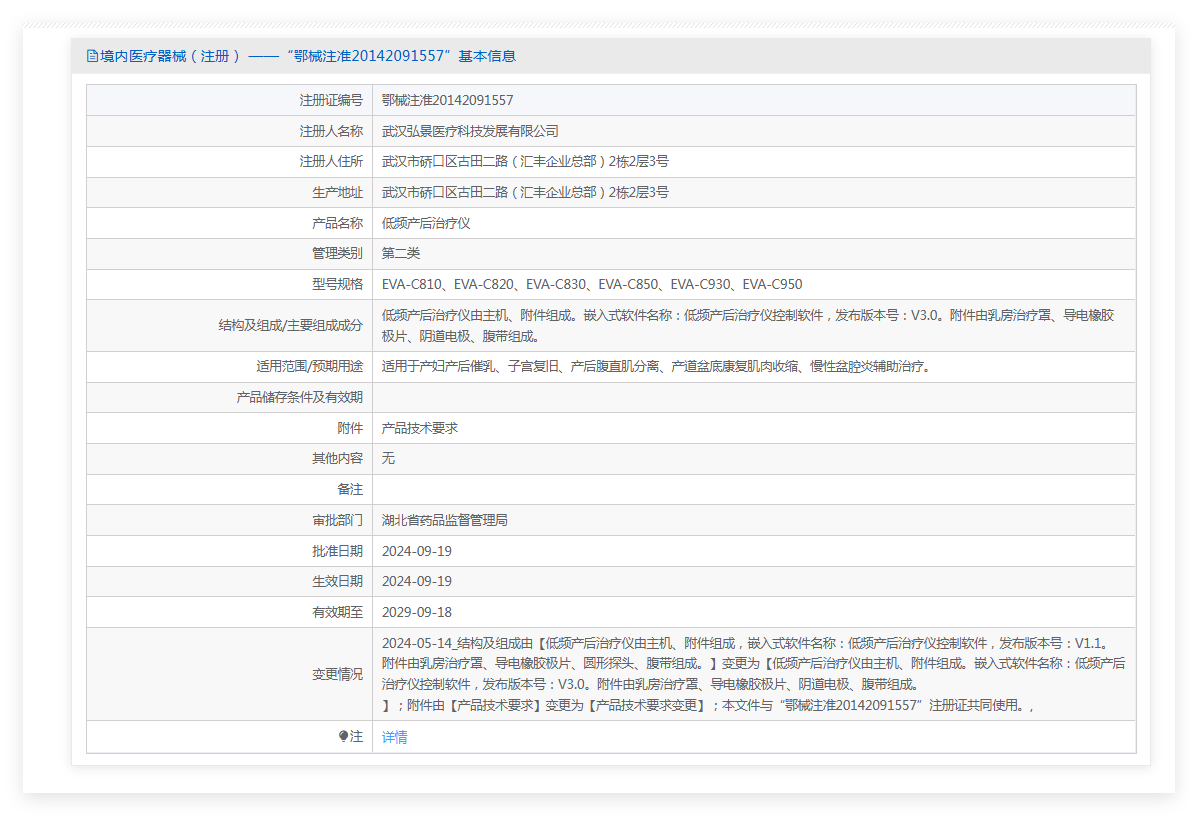Click the model list starting EVA-C810
1198x816 pixels.
[x=592, y=284]
